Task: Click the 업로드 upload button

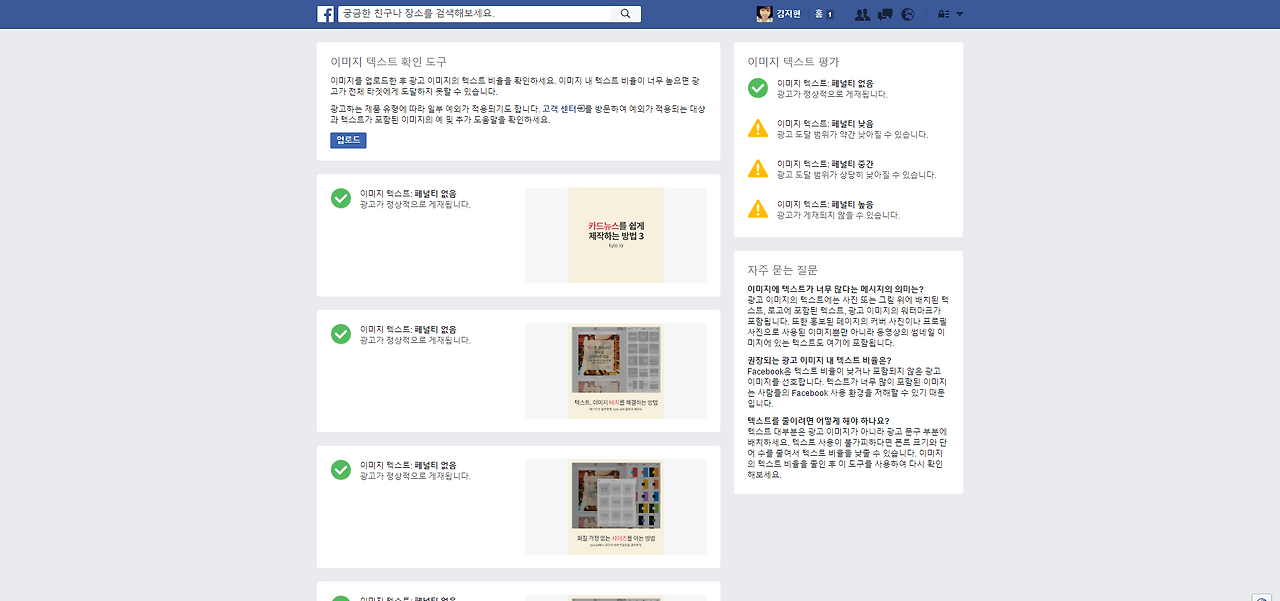Action: coord(346,140)
